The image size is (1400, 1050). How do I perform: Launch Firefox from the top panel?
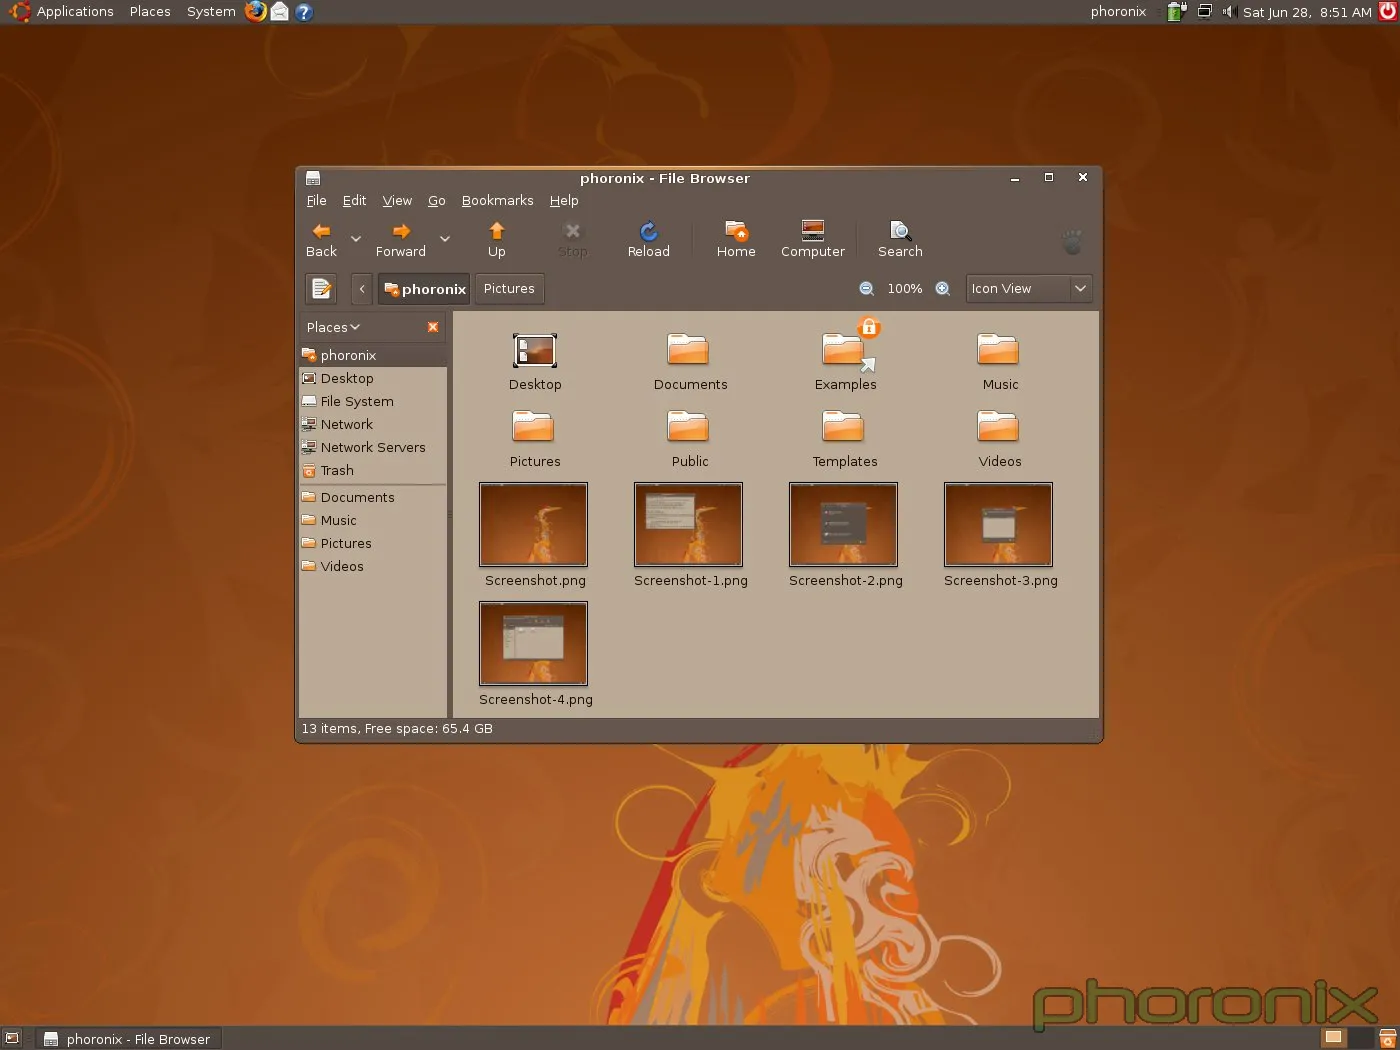pos(256,12)
